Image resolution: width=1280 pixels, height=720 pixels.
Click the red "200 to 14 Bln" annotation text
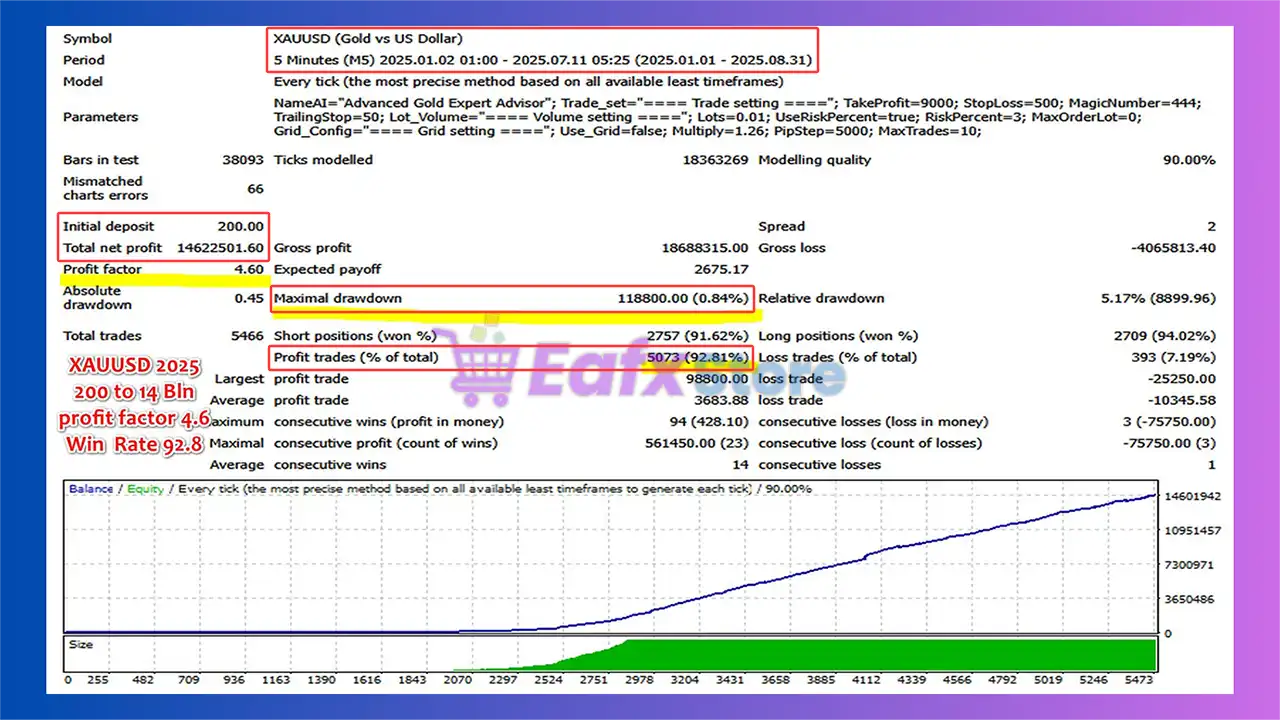pyautogui.click(x=133, y=391)
